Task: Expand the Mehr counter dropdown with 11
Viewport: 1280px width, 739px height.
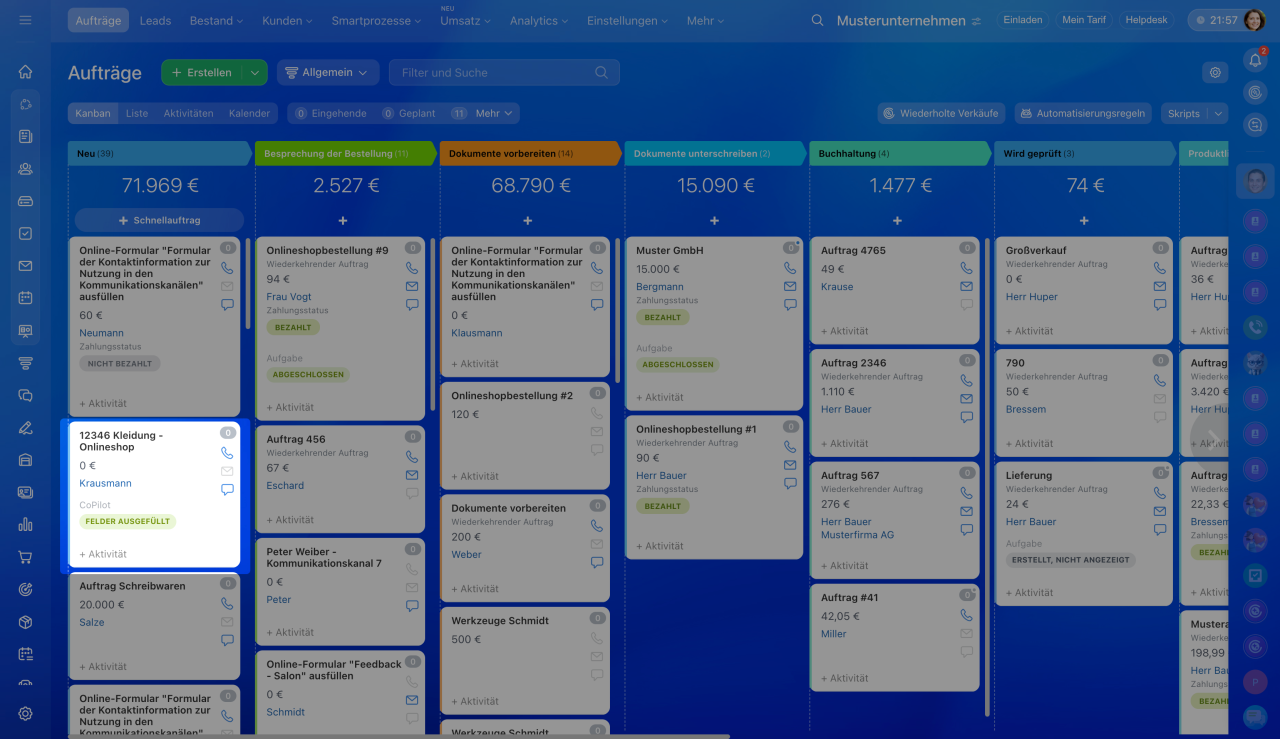Action: click(x=485, y=114)
